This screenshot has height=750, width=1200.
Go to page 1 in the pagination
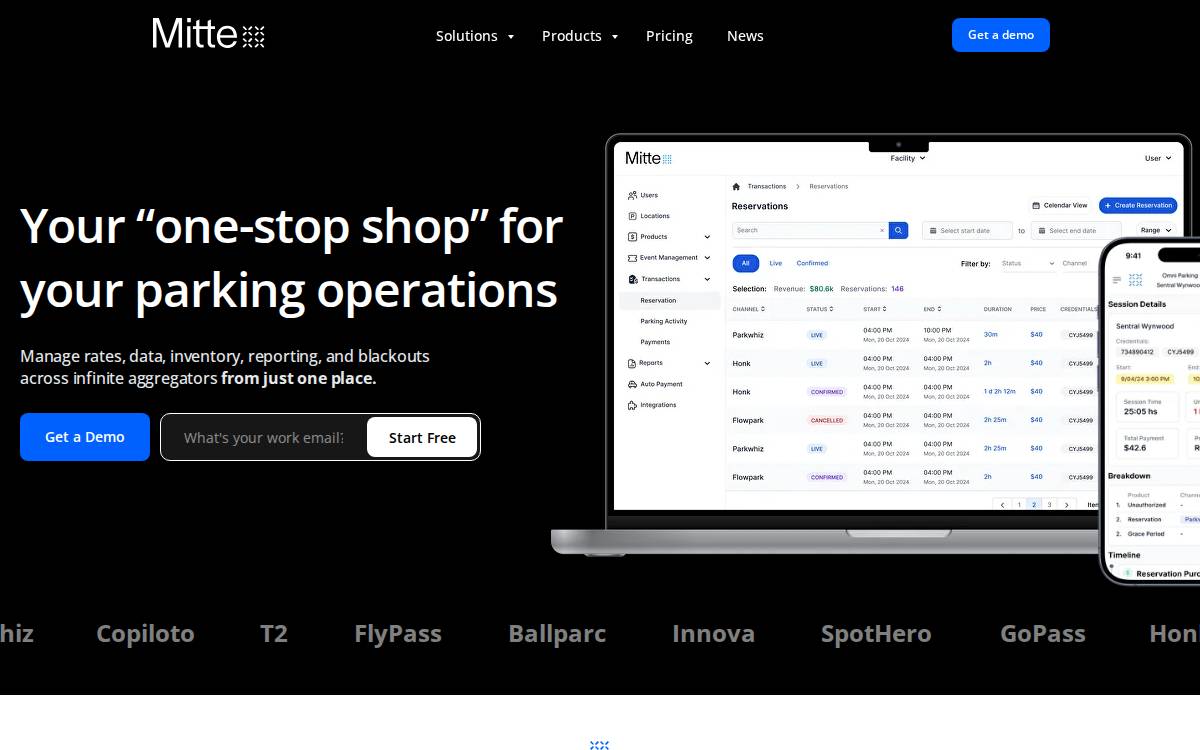pos(1019,505)
